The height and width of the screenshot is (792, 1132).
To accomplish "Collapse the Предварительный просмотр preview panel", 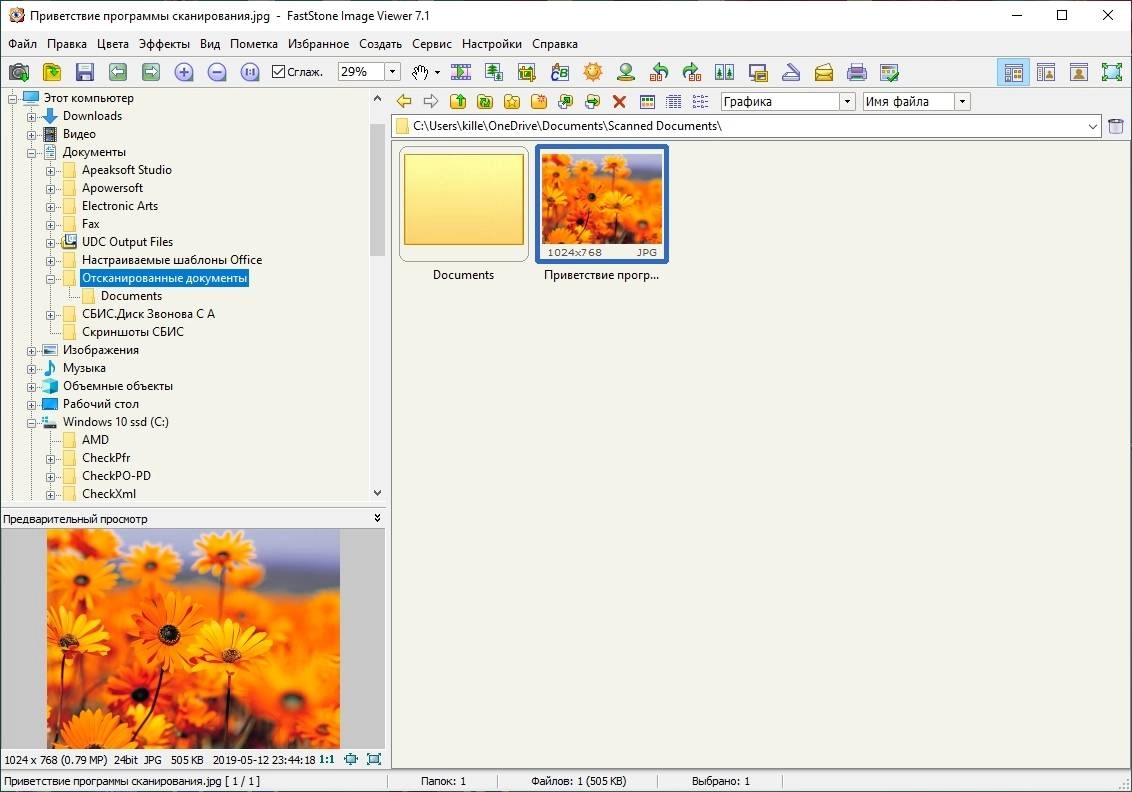I will point(377,518).
